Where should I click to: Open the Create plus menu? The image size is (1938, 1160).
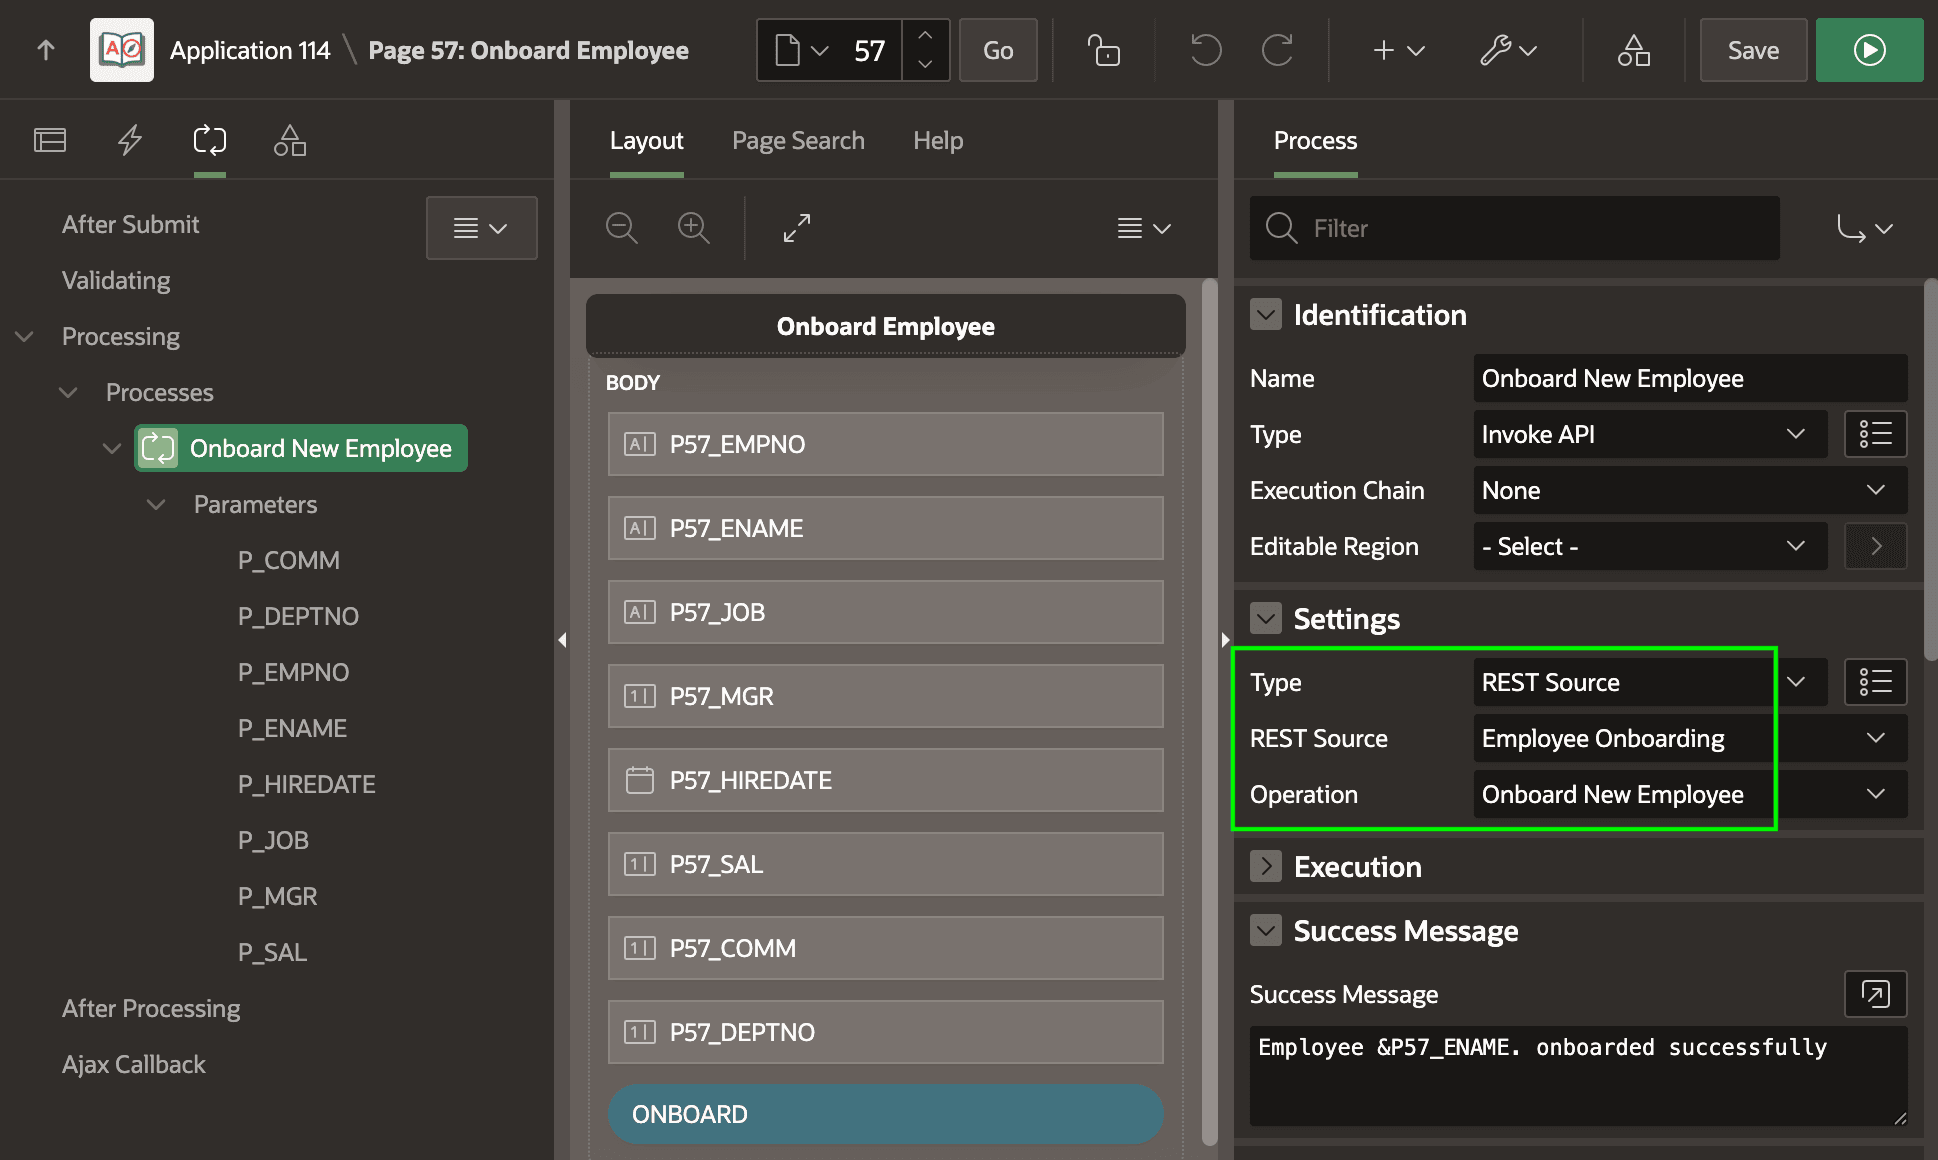[x=1398, y=50]
